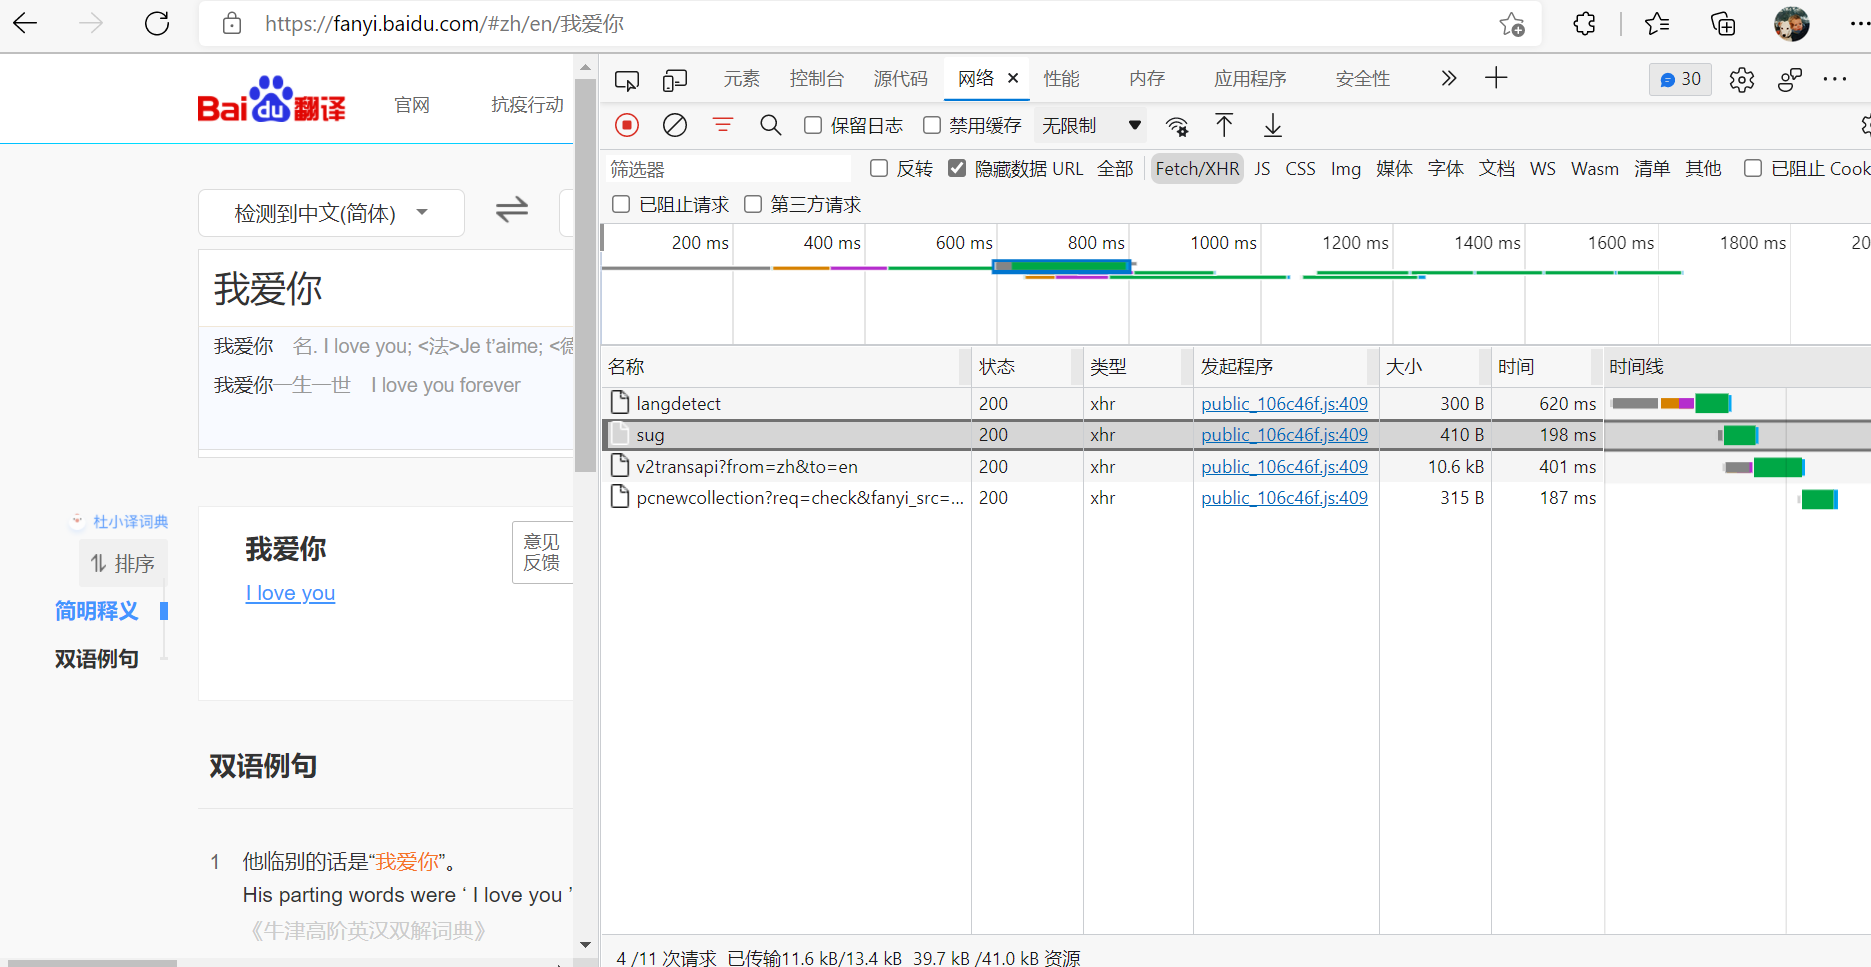The width and height of the screenshot is (1871, 967).
Task: Open network conditions Wi-Fi icon
Action: click(x=1177, y=126)
